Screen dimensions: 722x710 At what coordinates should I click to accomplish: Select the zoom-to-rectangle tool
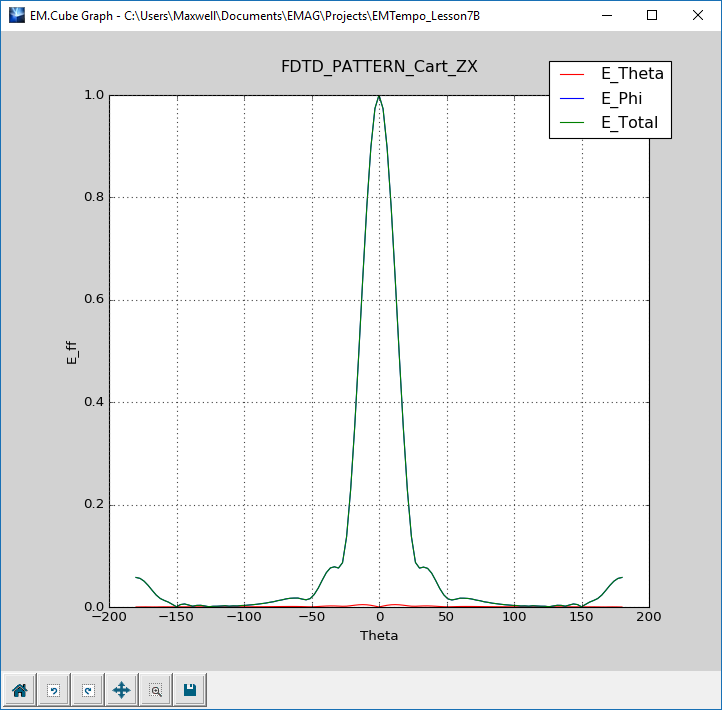click(x=155, y=690)
